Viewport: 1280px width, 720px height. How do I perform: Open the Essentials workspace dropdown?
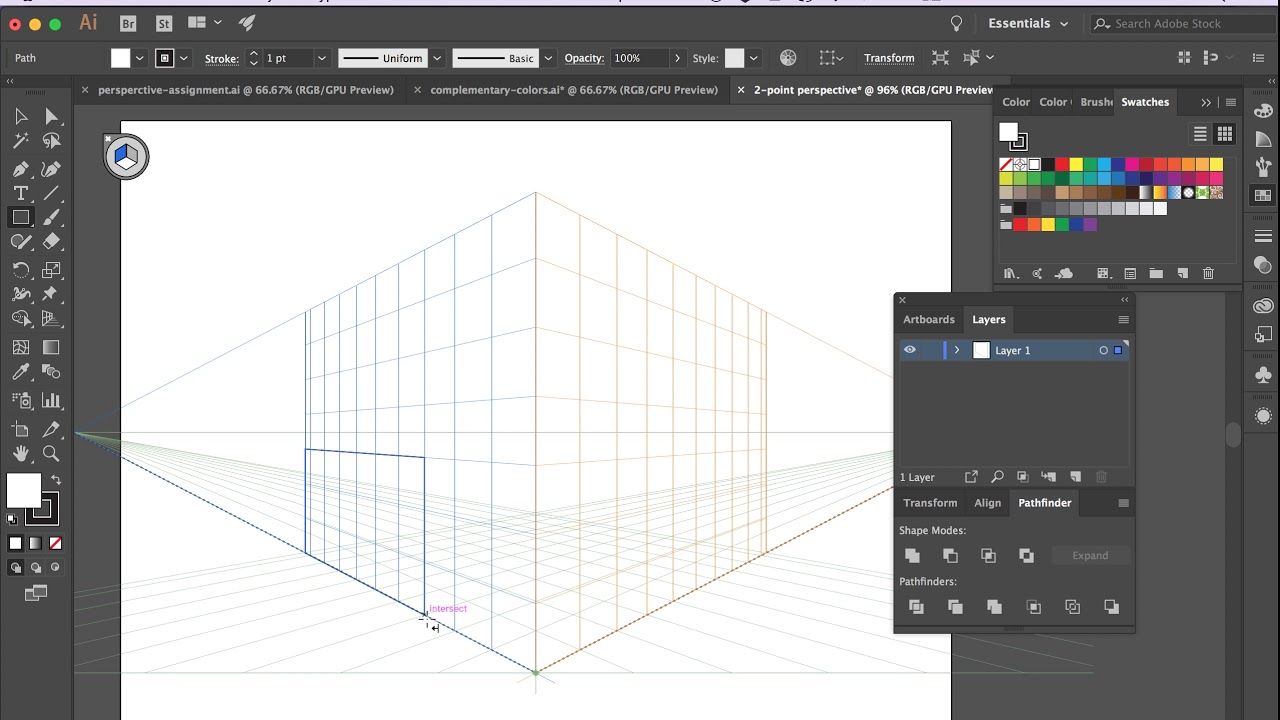pos(1028,23)
